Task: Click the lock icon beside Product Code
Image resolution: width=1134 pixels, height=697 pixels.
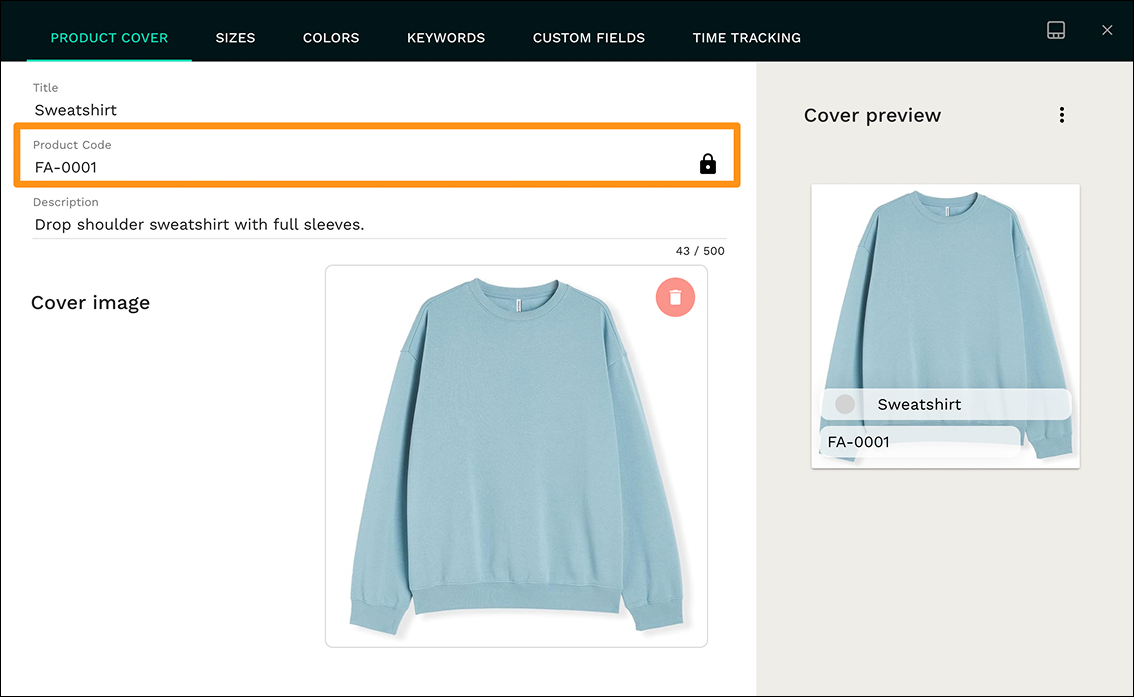Action: (708, 163)
